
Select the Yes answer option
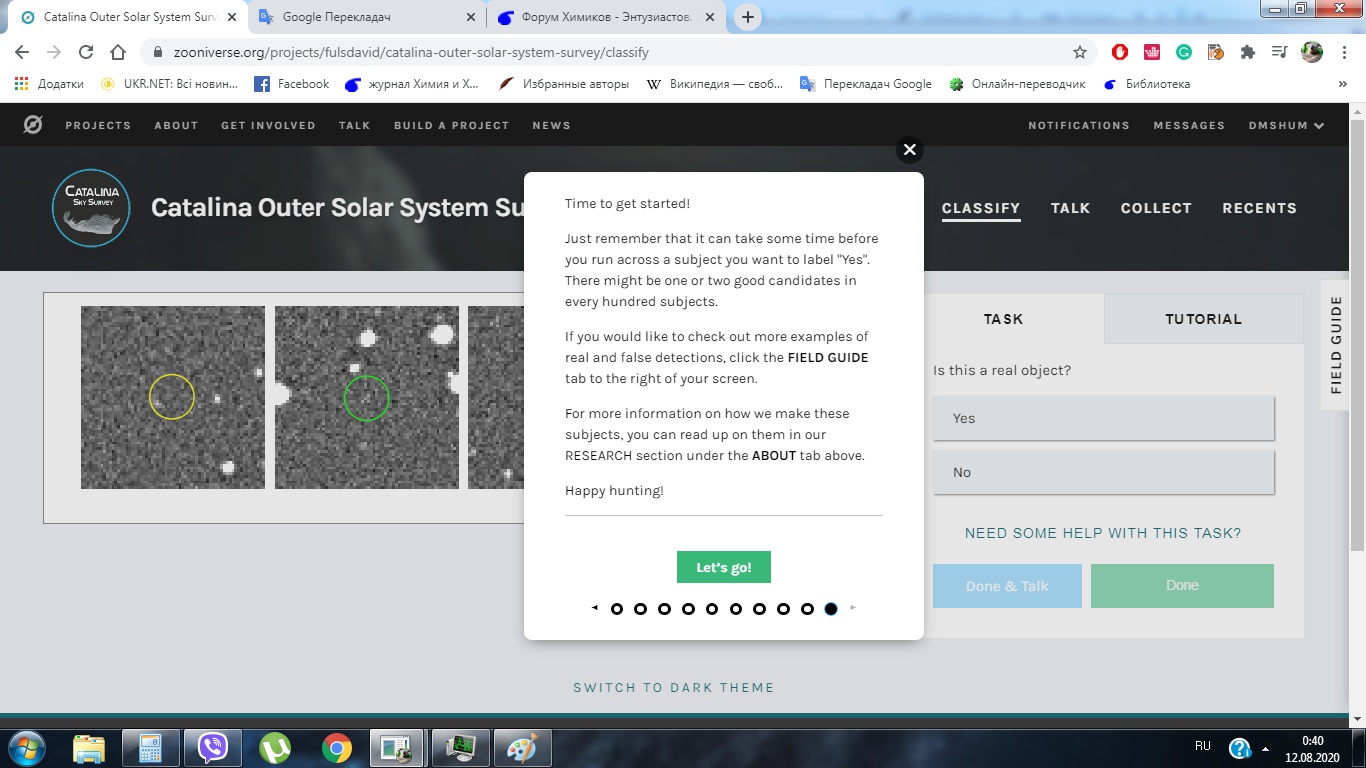click(1103, 418)
